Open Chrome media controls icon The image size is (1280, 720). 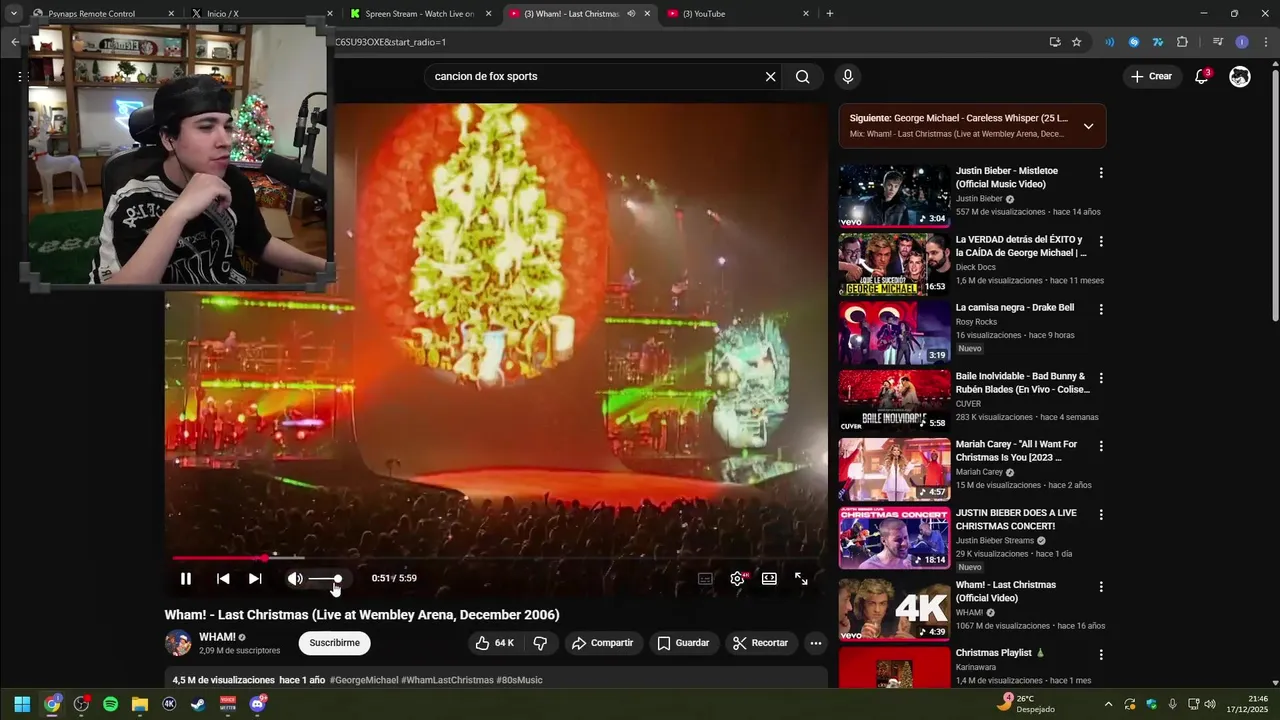(1218, 42)
